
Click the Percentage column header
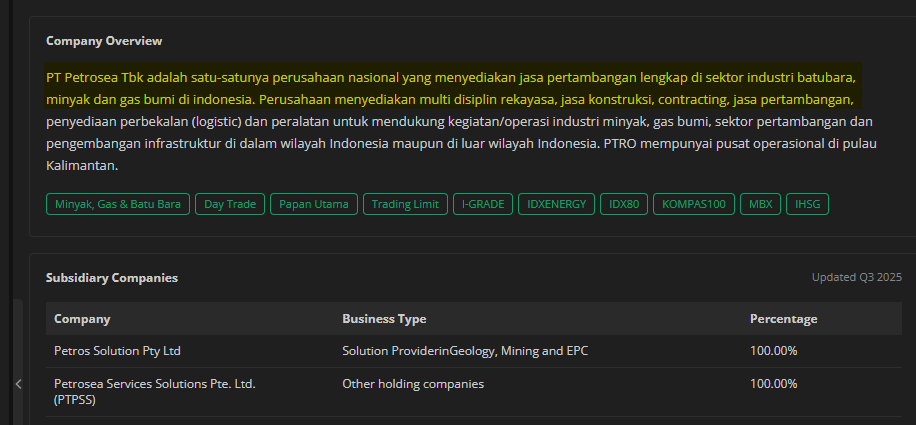[783, 319]
